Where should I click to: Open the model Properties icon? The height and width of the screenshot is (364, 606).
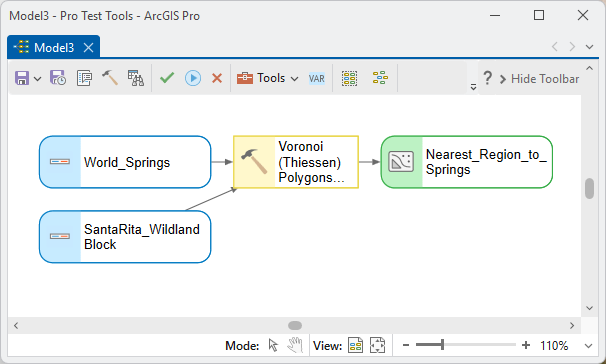[x=84, y=78]
